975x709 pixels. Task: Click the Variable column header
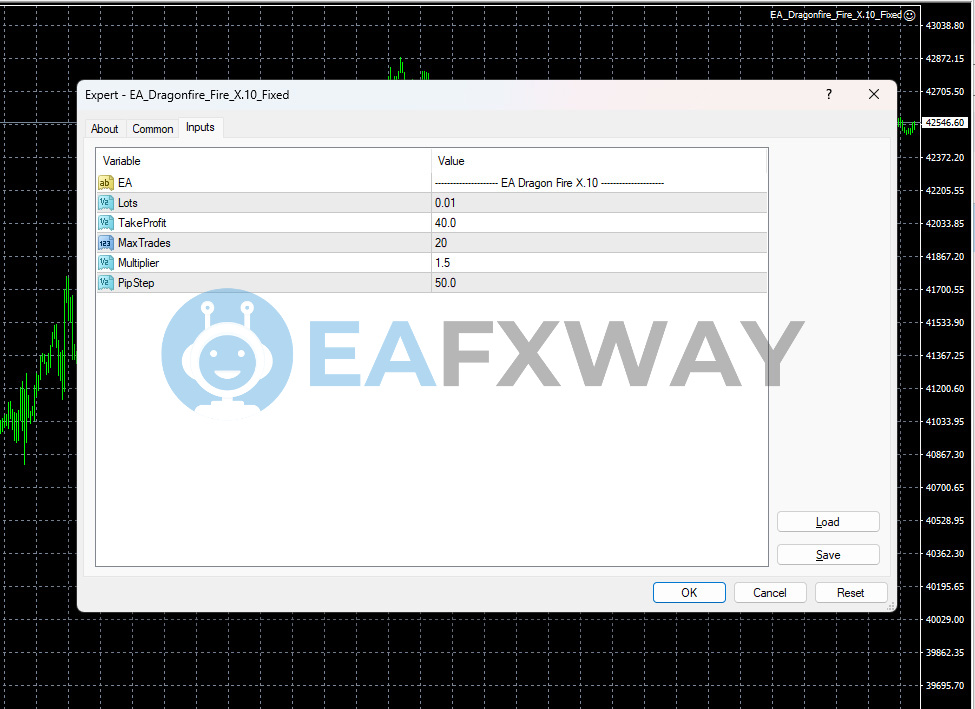coord(264,161)
